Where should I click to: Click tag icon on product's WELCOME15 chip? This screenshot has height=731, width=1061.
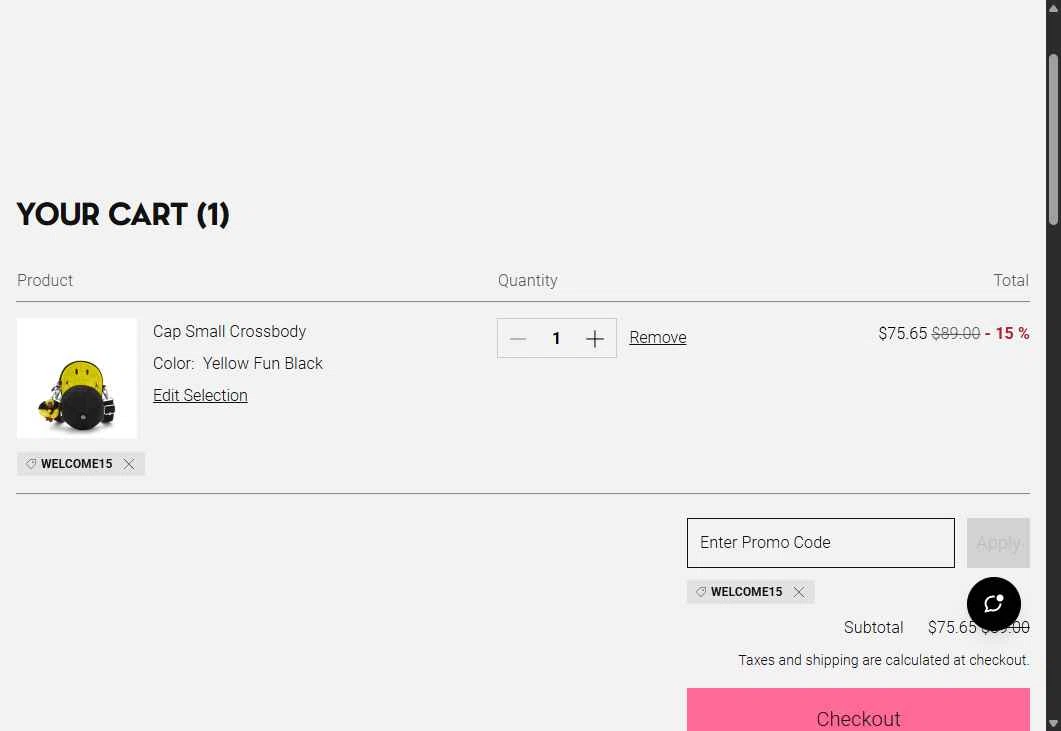[x=31, y=464]
